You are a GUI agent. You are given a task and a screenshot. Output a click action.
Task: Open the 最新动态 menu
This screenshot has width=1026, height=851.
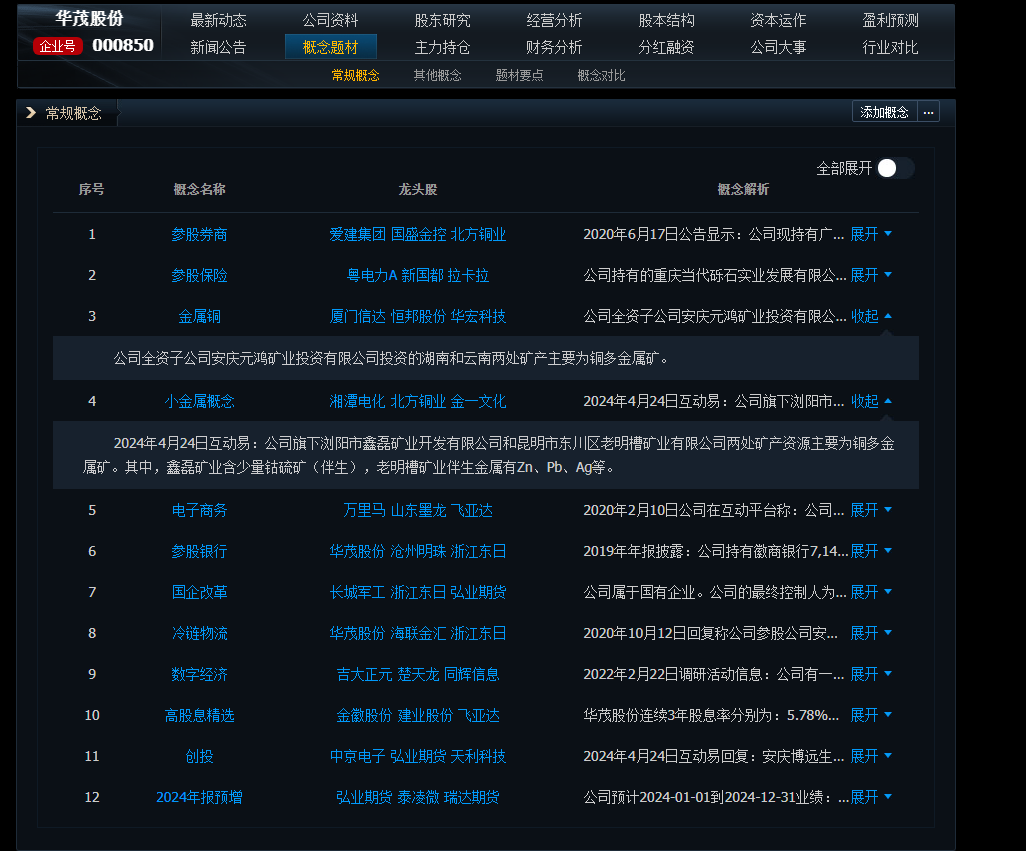[219, 20]
